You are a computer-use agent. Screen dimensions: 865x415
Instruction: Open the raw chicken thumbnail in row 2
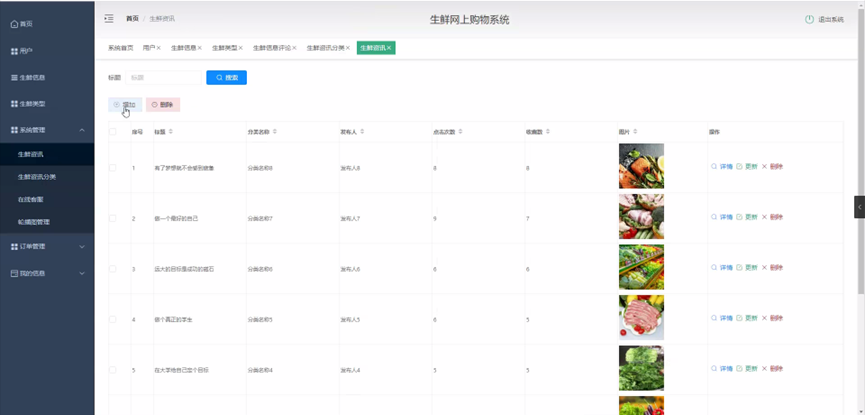point(641,216)
